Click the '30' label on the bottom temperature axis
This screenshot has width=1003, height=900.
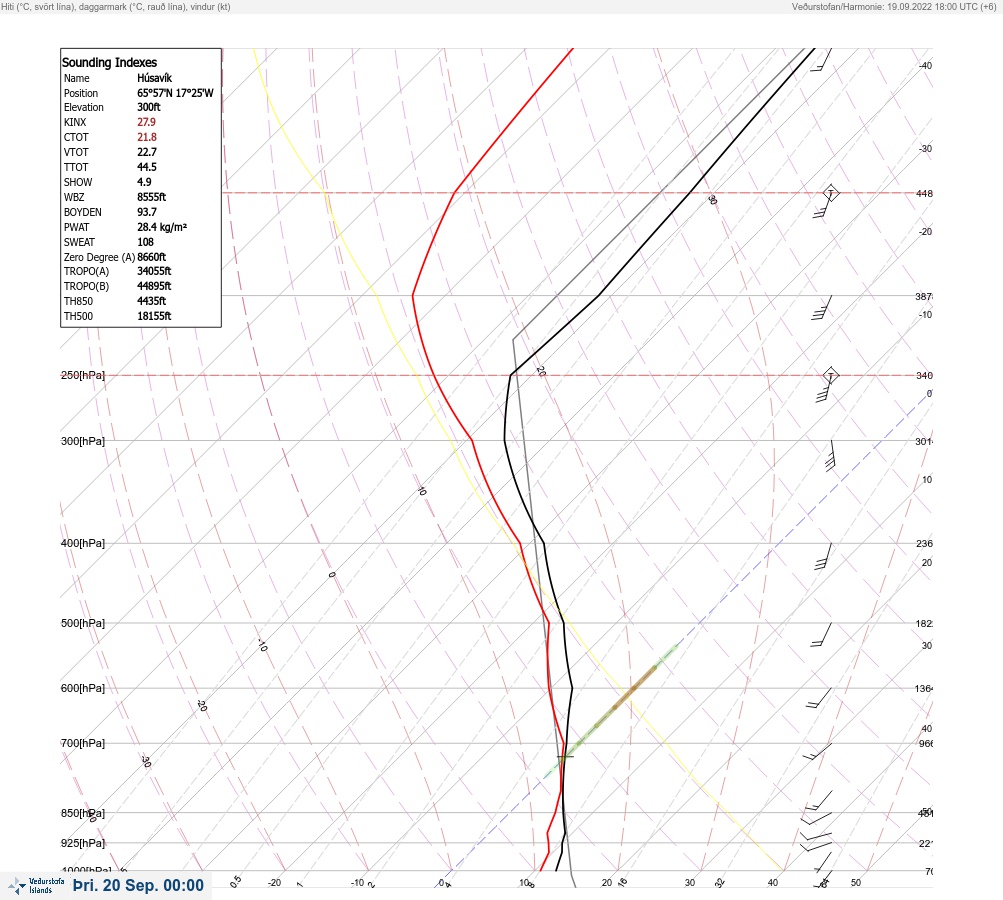coord(690,883)
